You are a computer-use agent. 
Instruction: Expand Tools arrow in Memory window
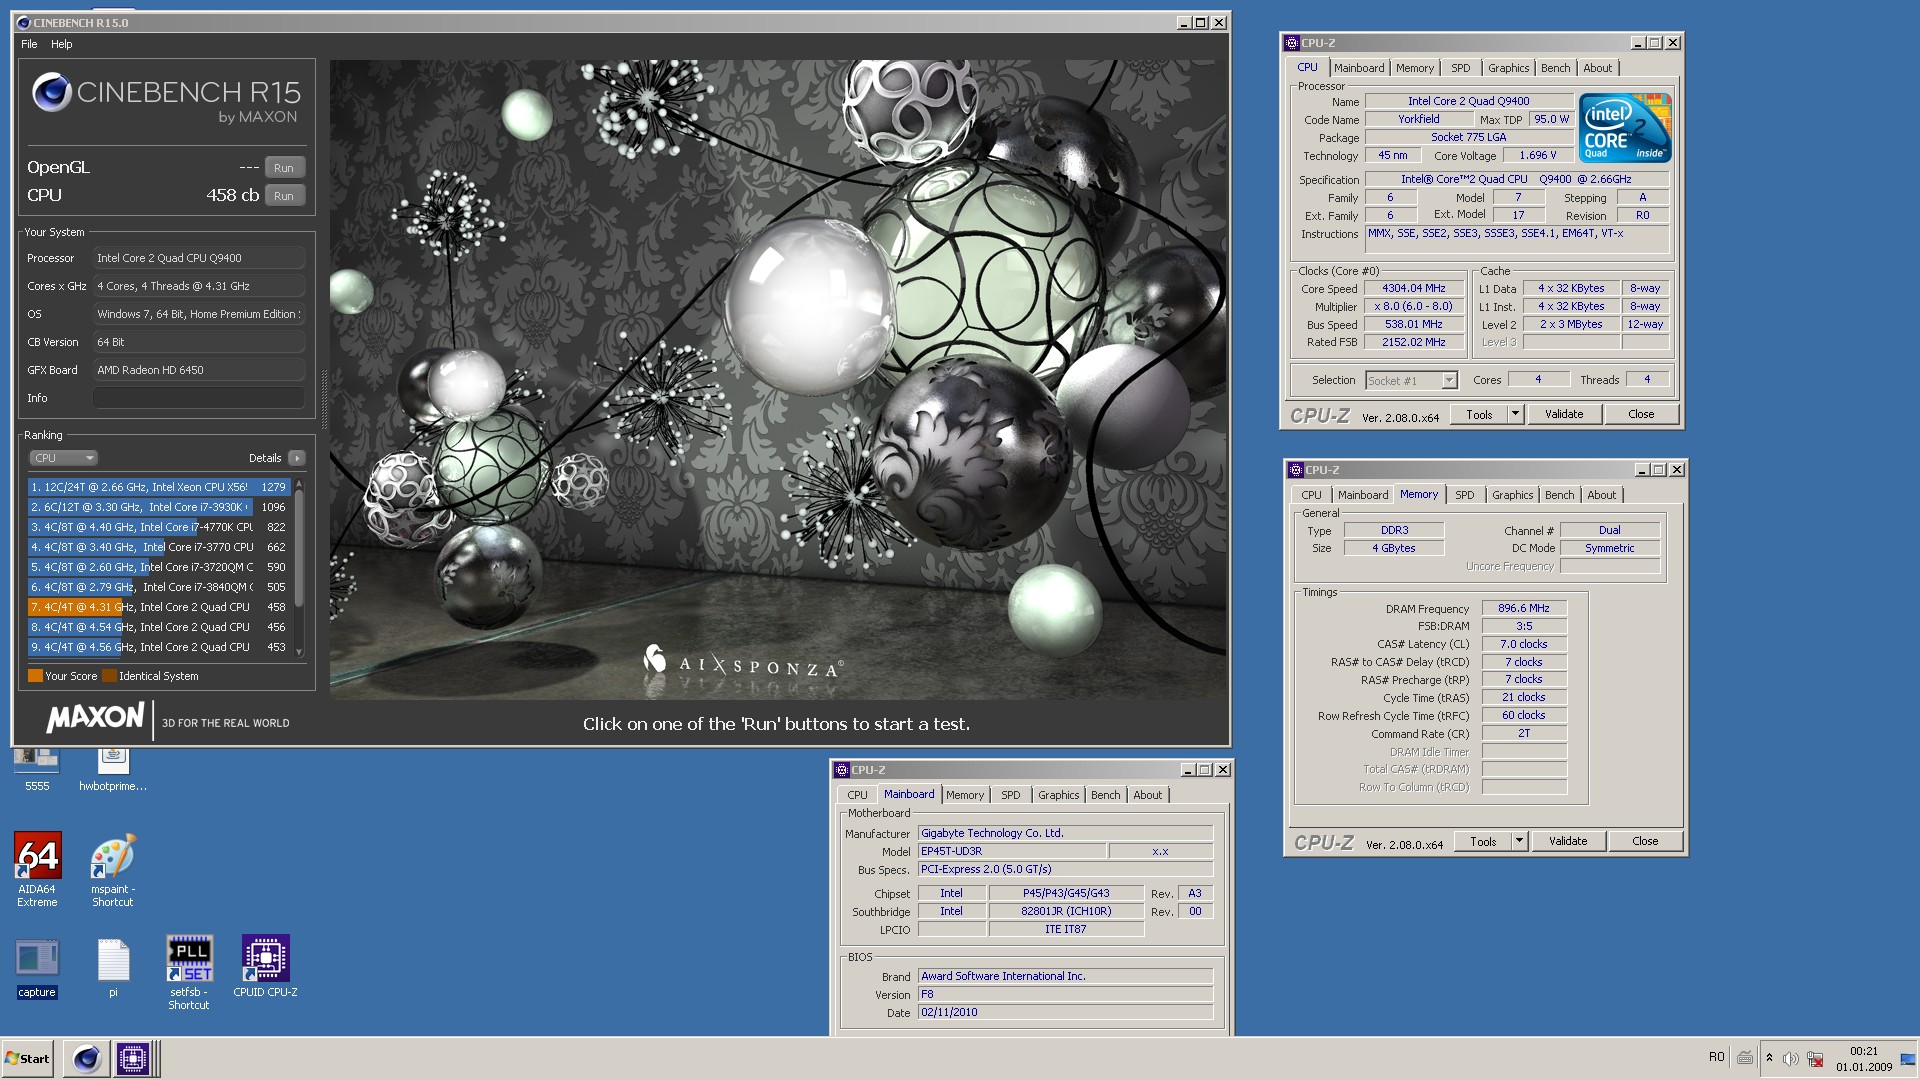point(1519,841)
